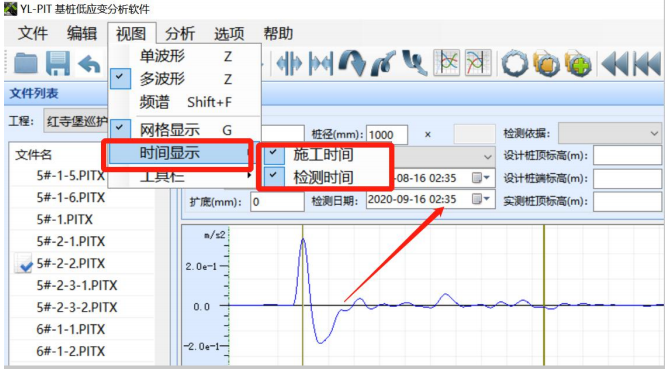667x370 pixels.
Task: Open the 分析 menu
Action: click(180, 34)
